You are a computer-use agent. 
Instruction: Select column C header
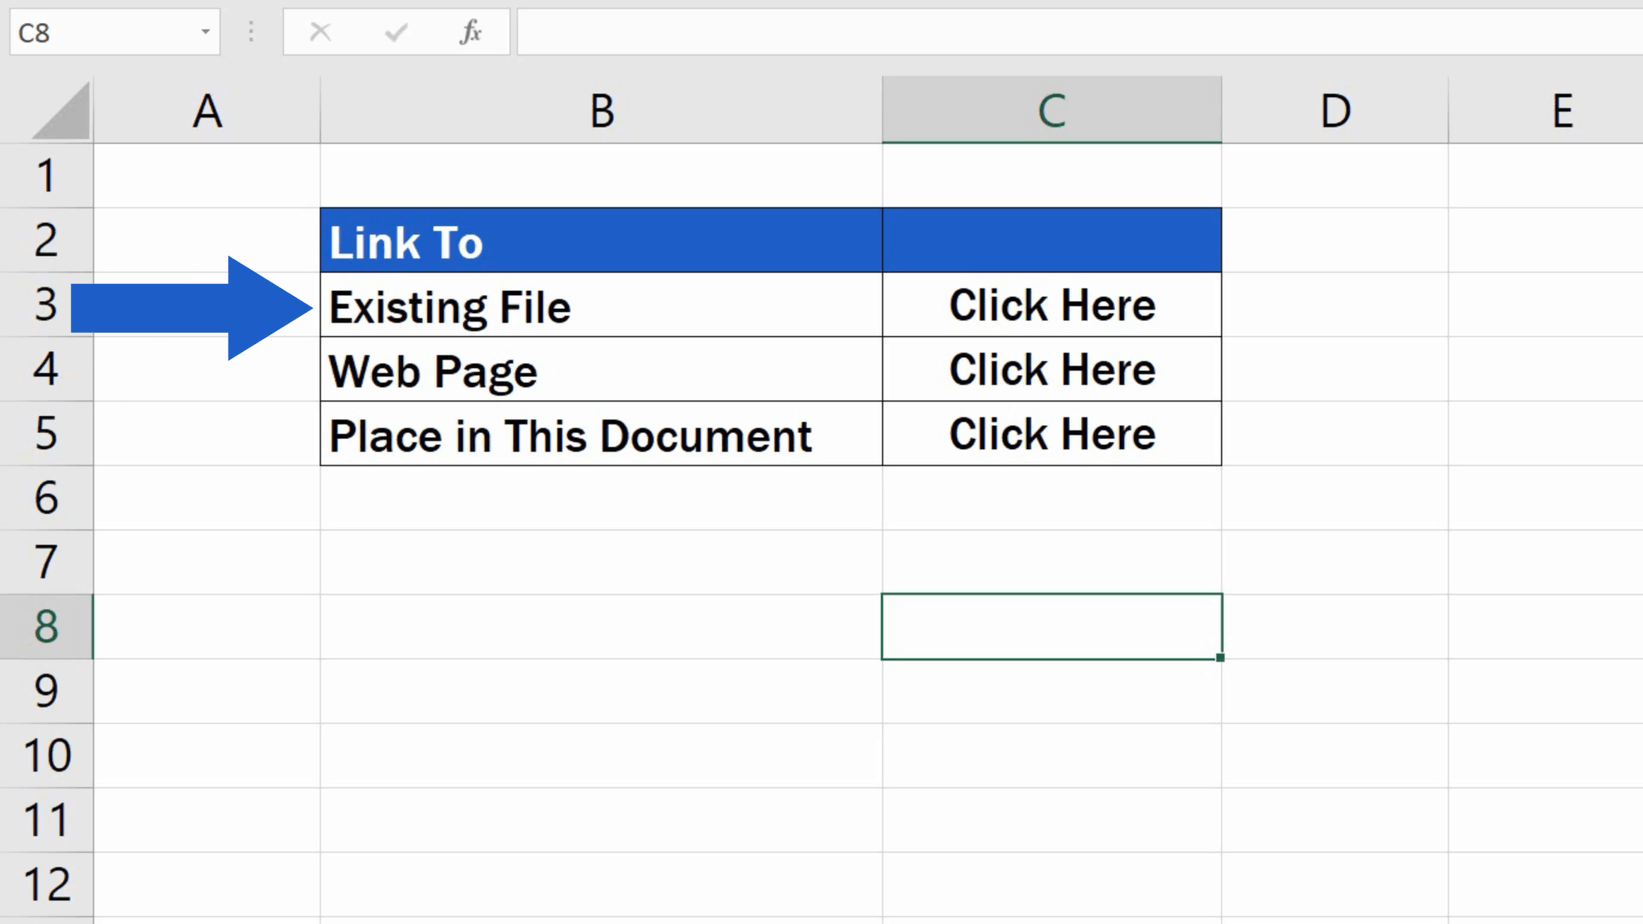pos(1051,110)
